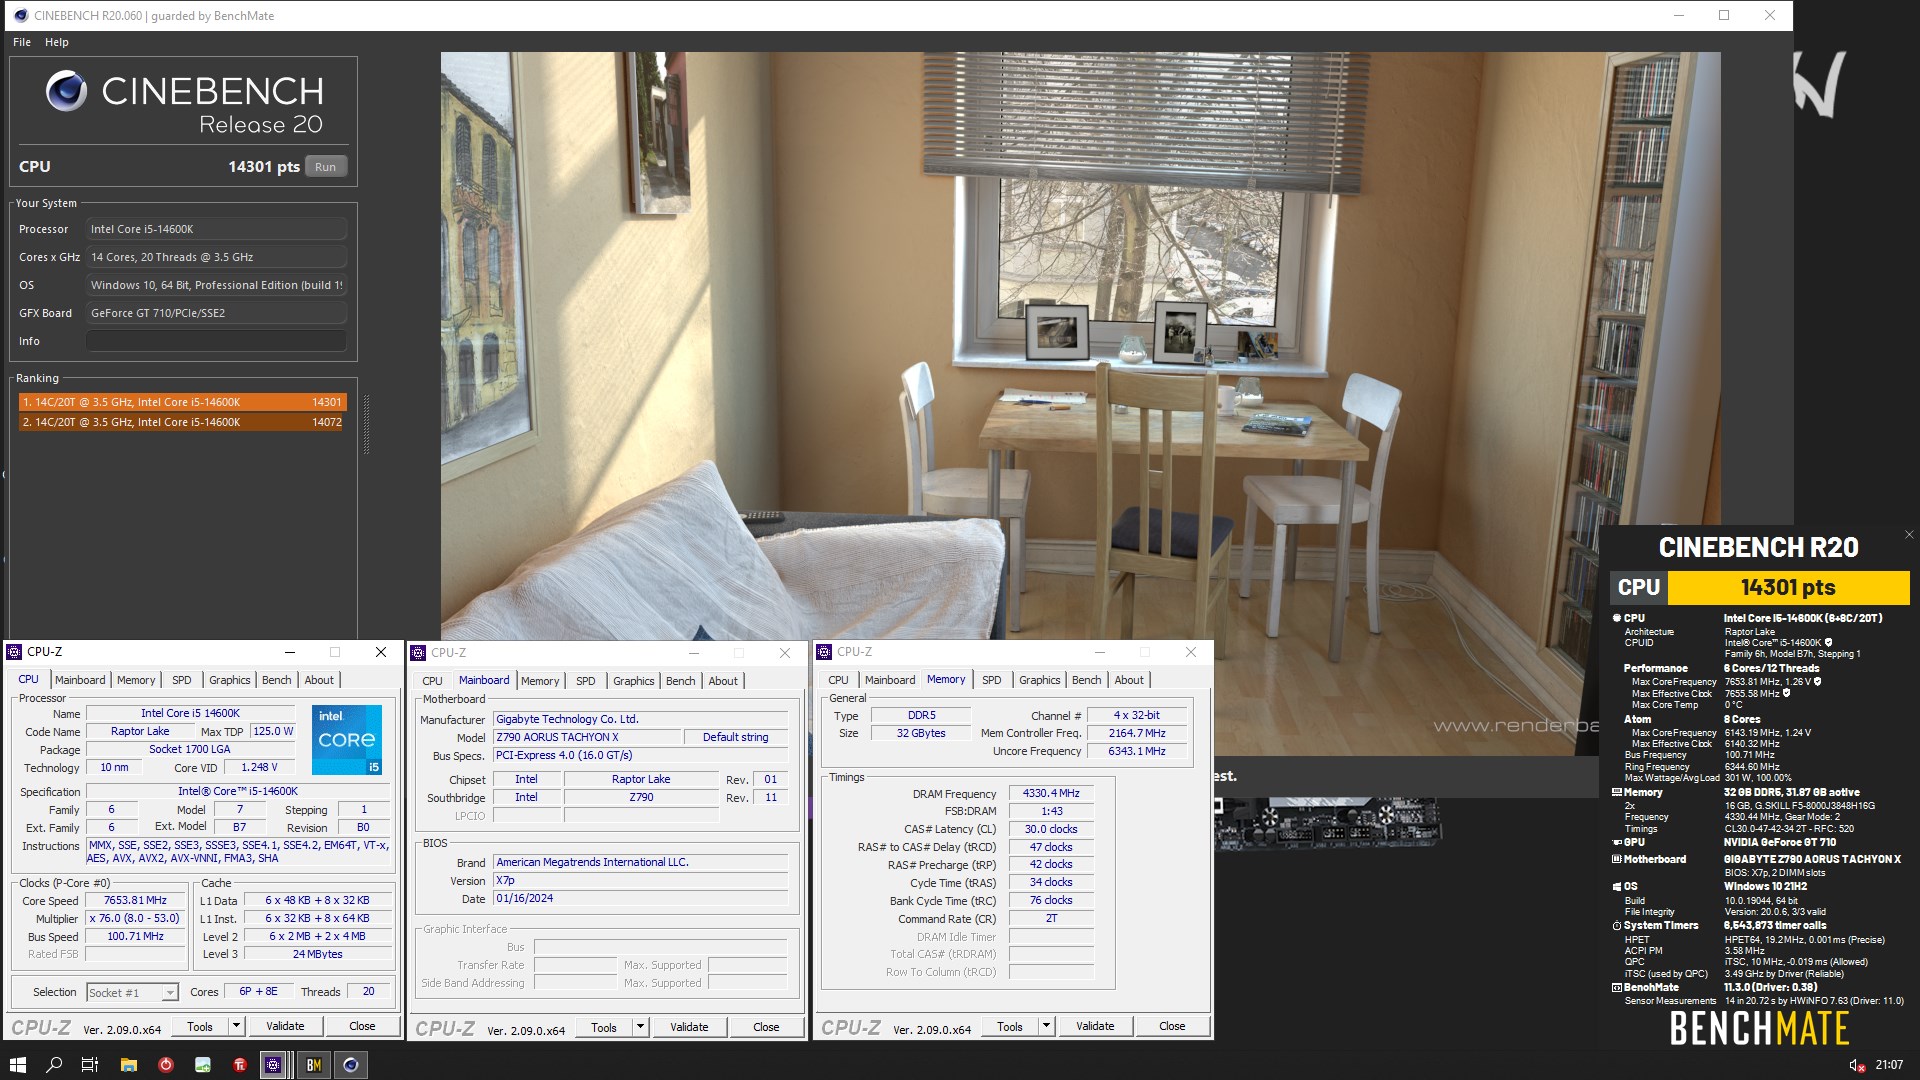Expand Tools arrow in CPU tab window
The height and width of the screenshot is (1080, 1920).
pyautogui.click(x=236, y=1026)
